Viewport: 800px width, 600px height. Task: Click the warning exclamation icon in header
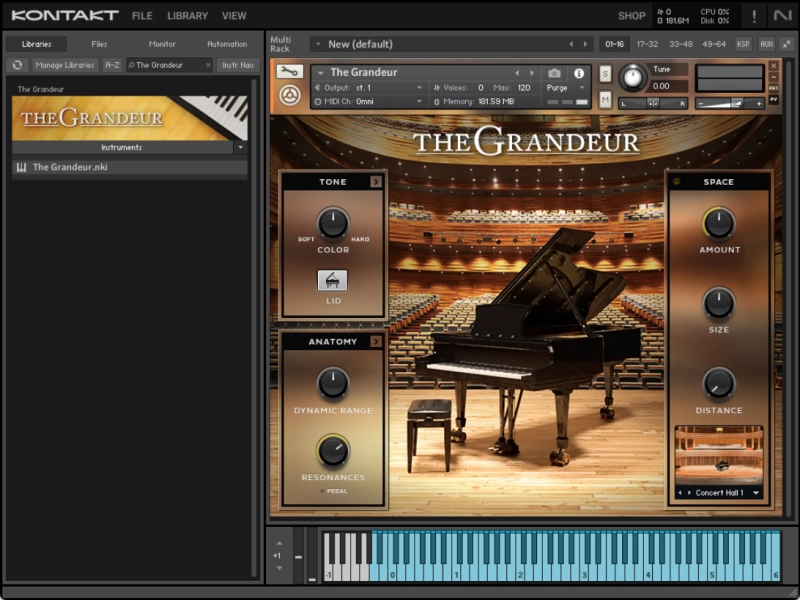point(753,16)
